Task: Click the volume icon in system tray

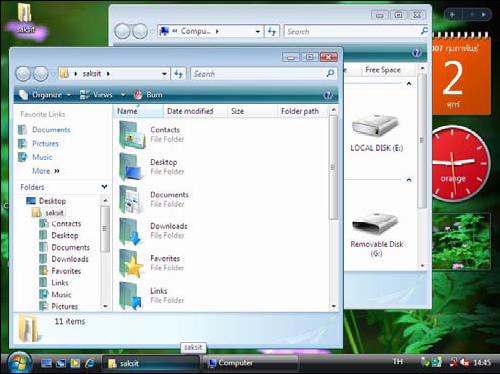Action: pos(465,362)
